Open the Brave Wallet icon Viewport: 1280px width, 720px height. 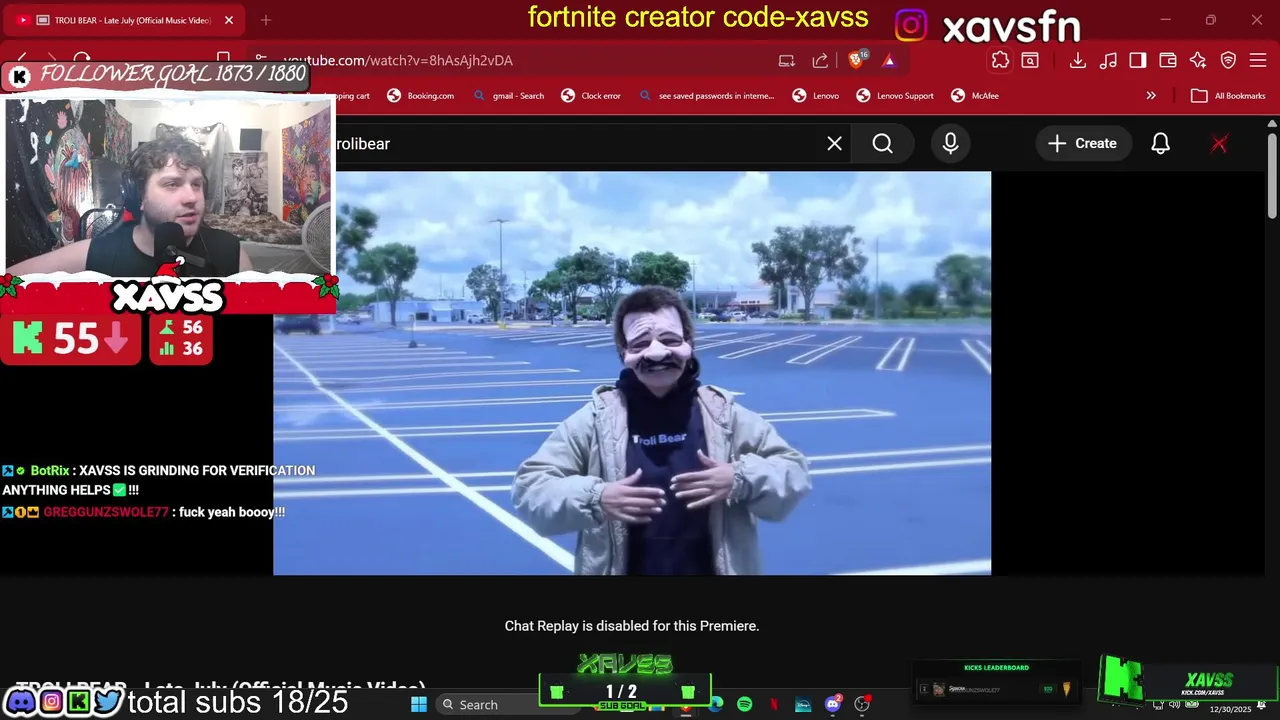click(1168, 60)
